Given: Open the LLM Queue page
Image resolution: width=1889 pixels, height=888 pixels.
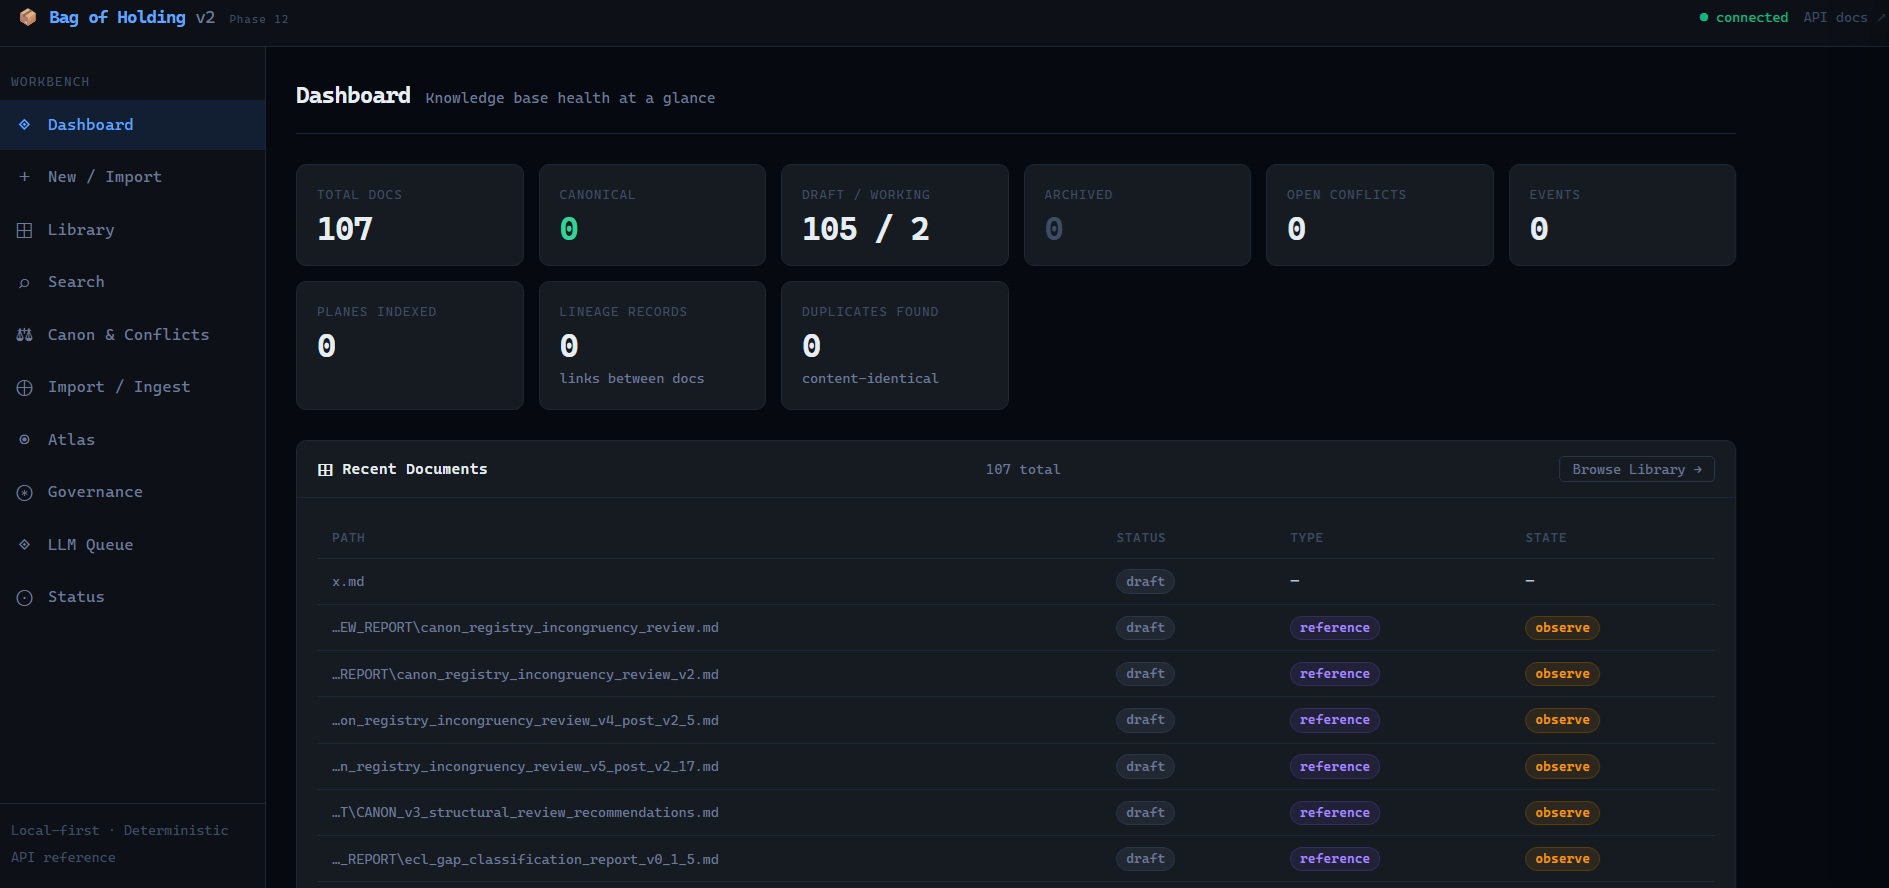Looking at the screenshot, I should (132, 545).
